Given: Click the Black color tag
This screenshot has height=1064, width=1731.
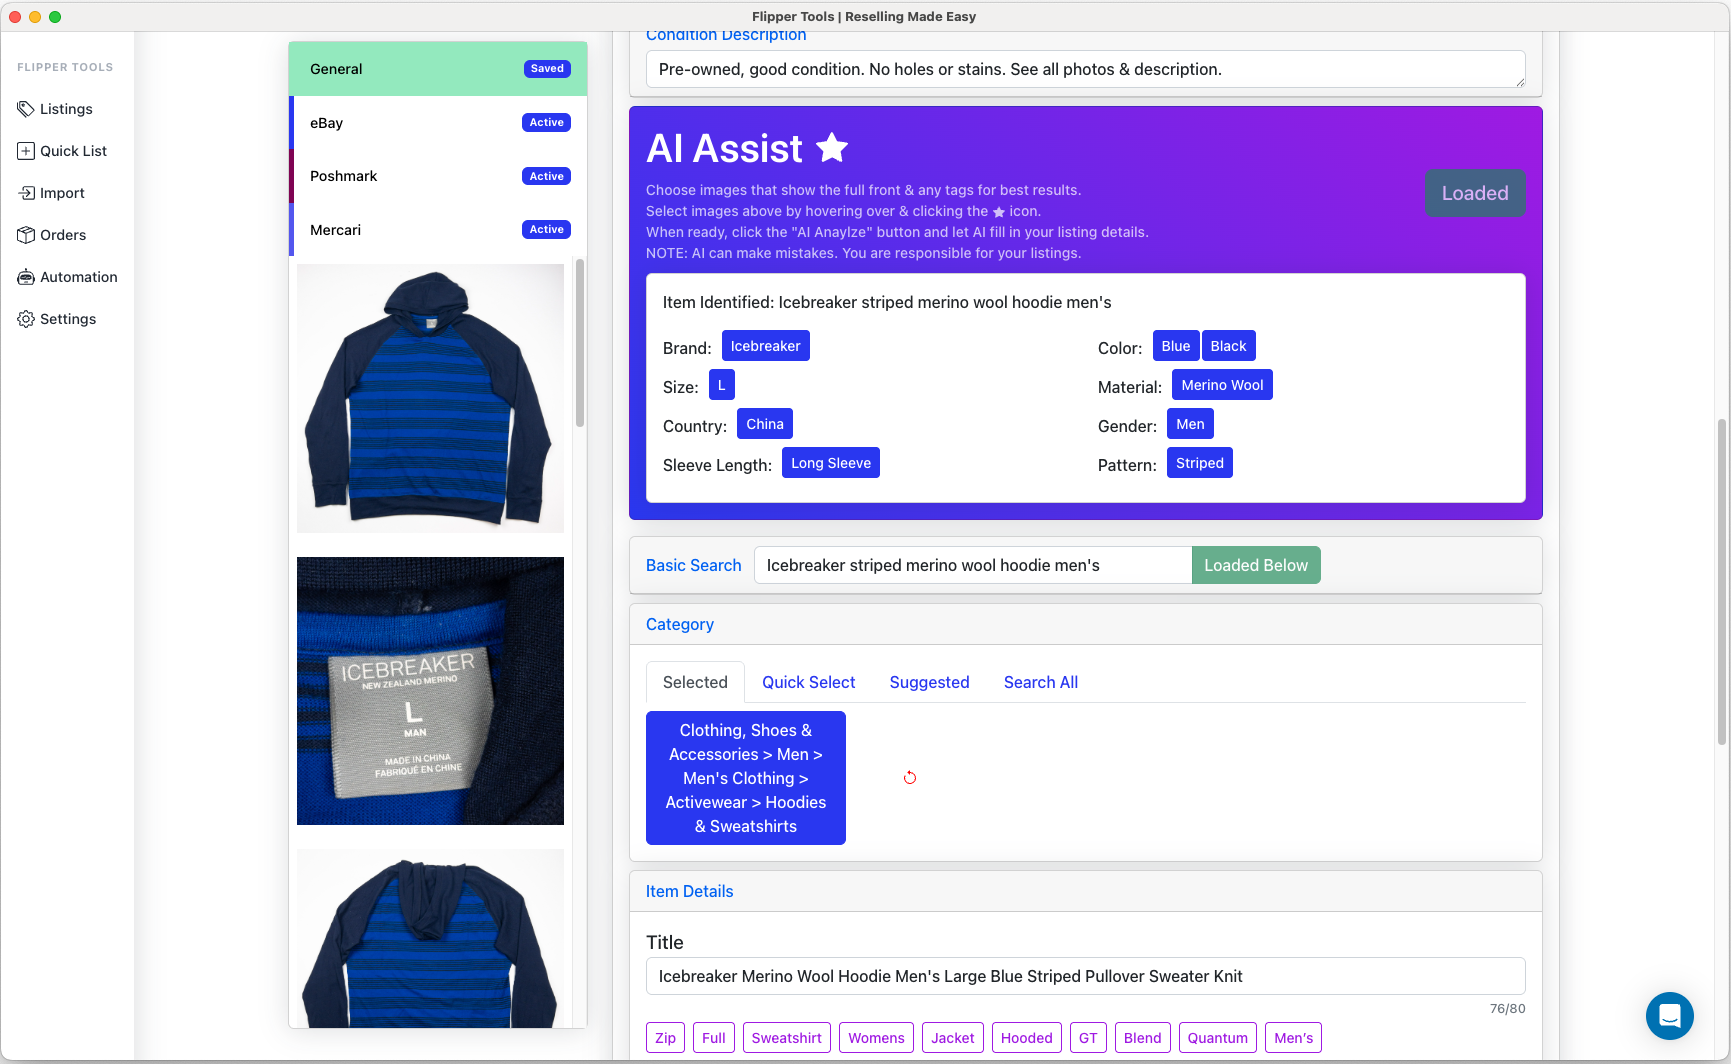Looking at the screenshot, I should [x=1228, y=346].
